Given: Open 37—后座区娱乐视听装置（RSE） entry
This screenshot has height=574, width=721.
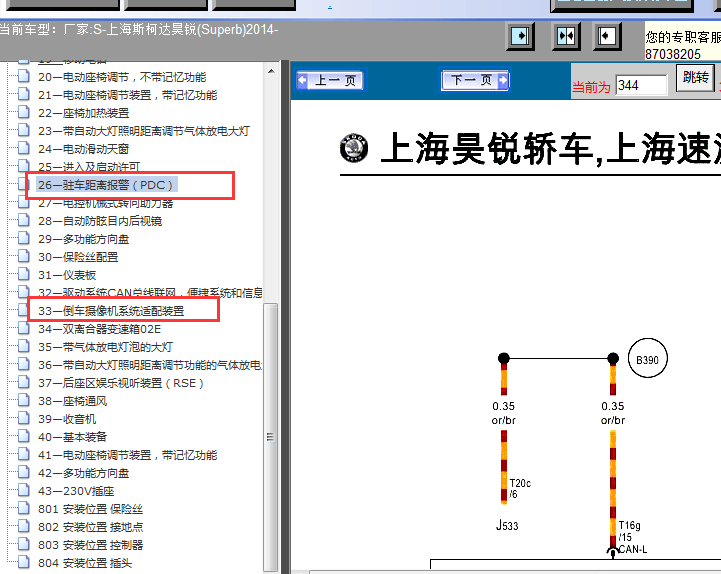Looking at the screenshot, I should [x=120, y=383].
